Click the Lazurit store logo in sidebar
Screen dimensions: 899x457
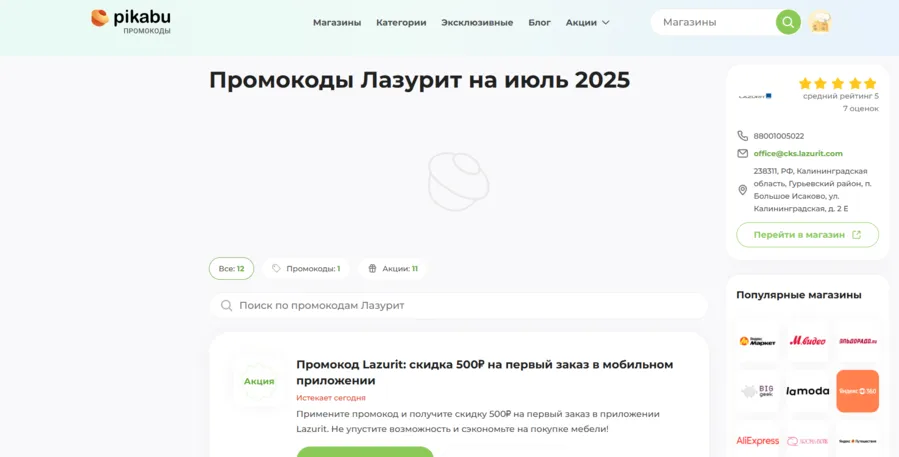tap(755, 96)
